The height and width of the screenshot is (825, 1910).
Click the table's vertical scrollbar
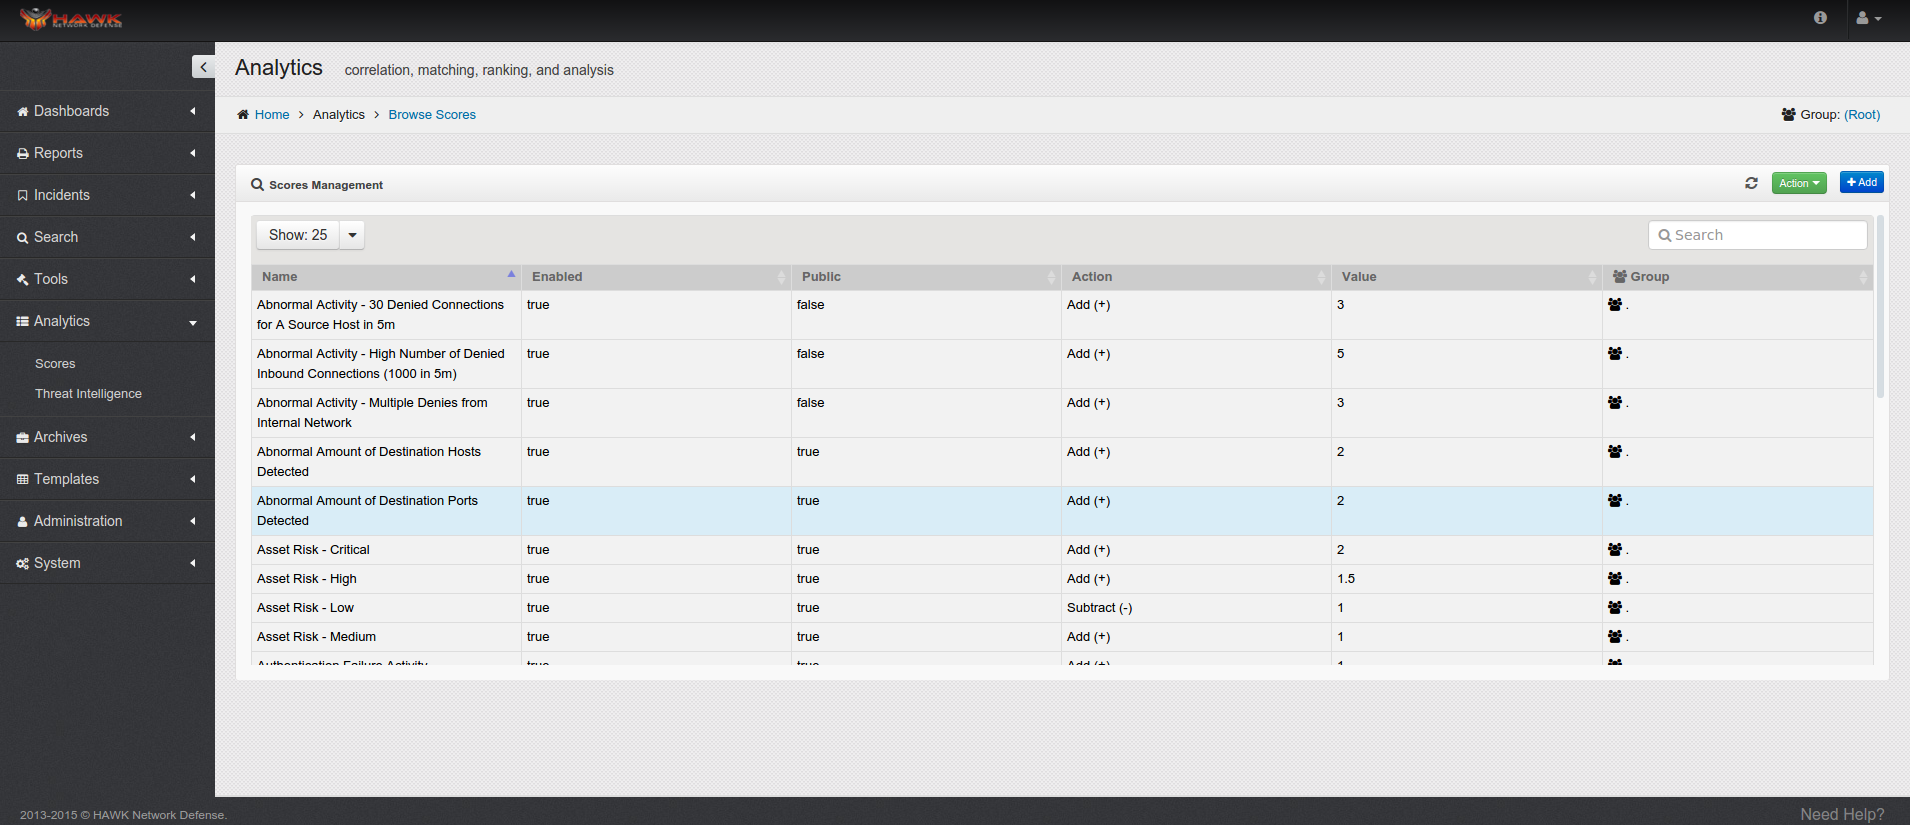pyautogui.click(x=1880, y=310)
